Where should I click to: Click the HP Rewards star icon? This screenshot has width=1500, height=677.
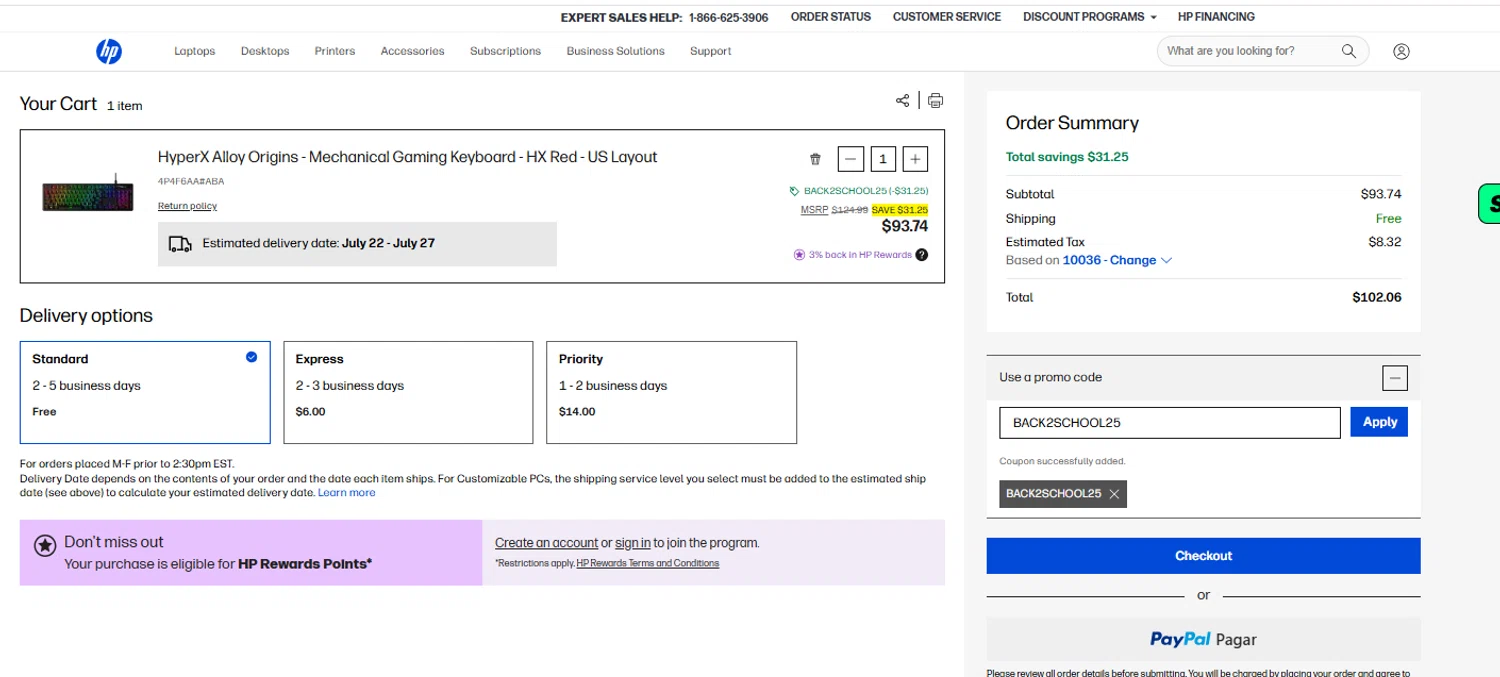[x=799, y=255]
